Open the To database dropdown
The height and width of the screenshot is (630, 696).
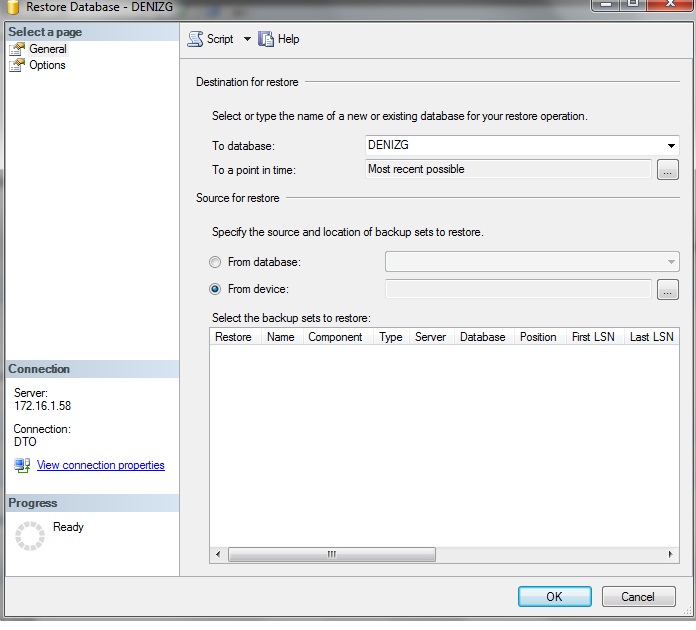tap(671, 146)
